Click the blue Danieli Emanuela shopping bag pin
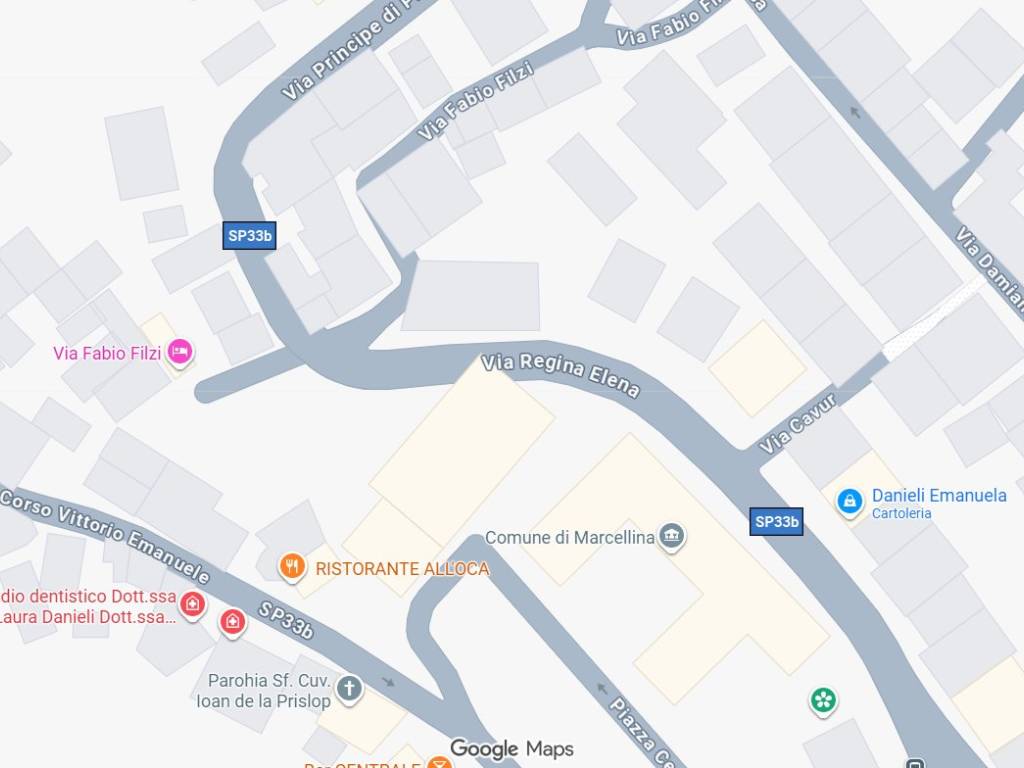 tap(850, 502)
